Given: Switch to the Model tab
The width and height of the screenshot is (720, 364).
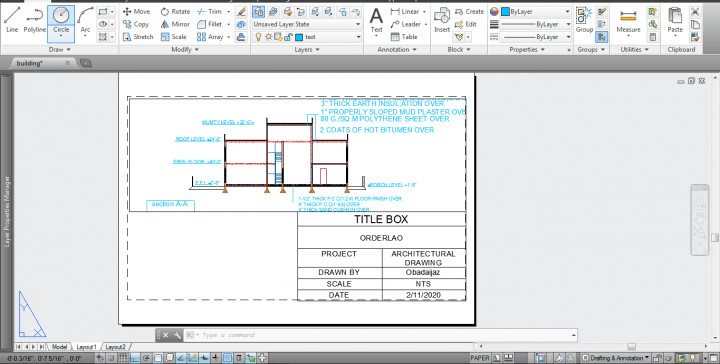Looking at the screenshot, I should 59,347.
